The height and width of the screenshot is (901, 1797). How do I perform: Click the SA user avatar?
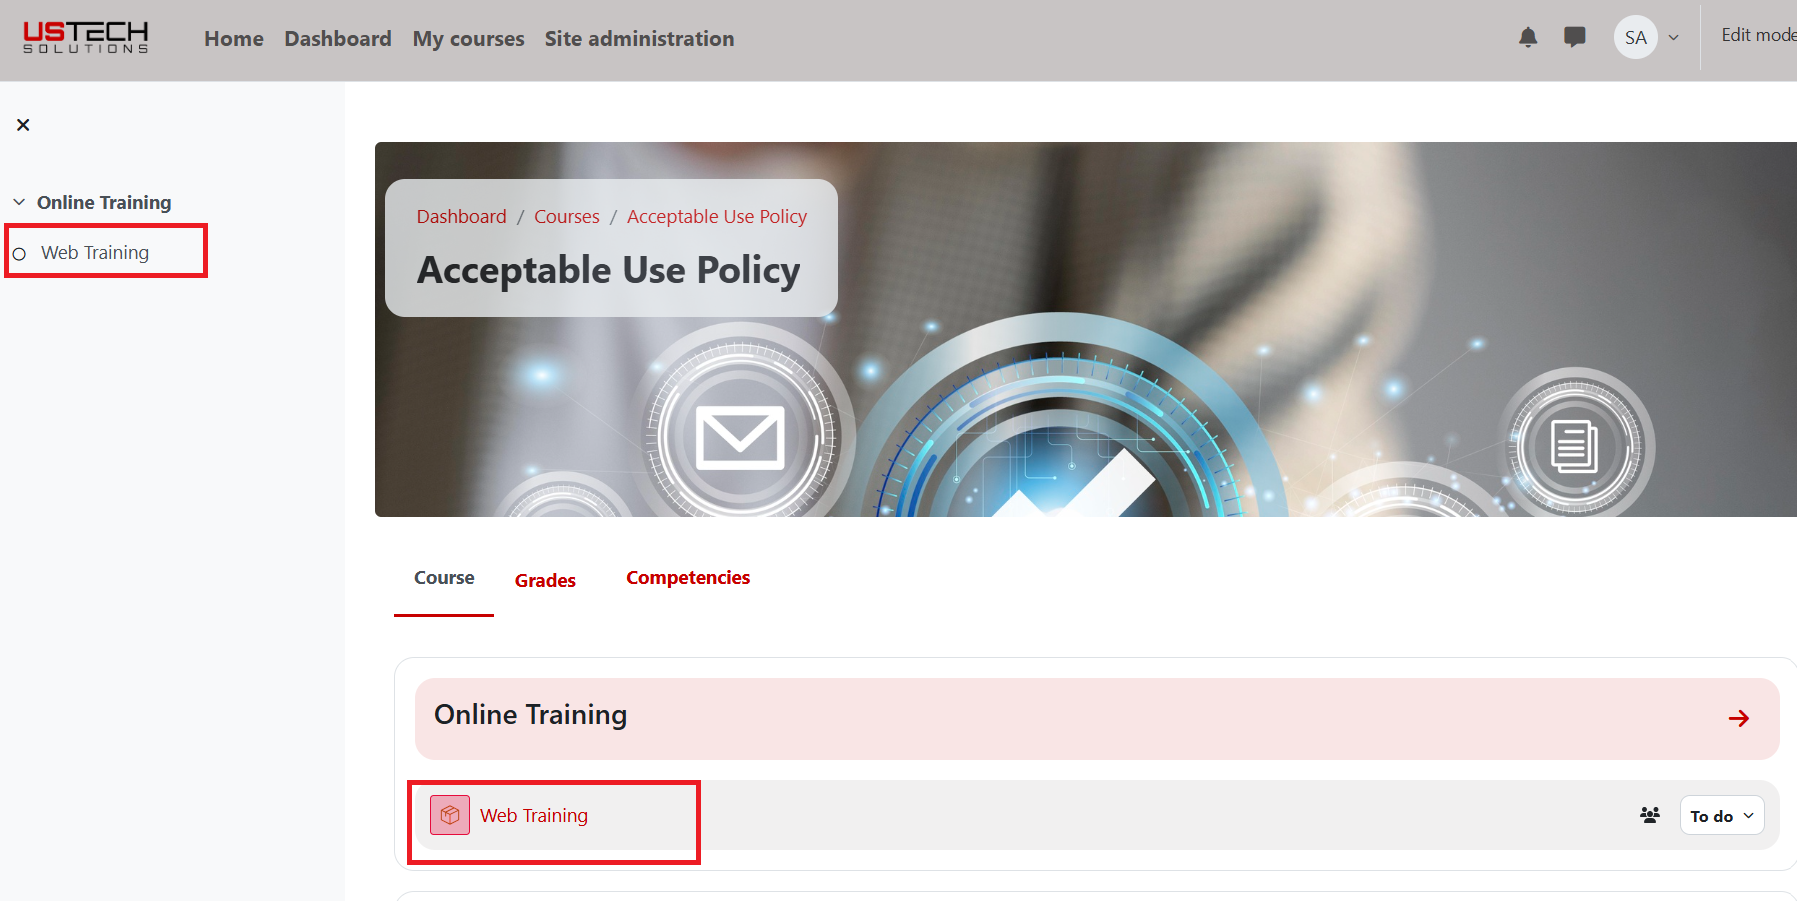click(x=1636, y=38)
